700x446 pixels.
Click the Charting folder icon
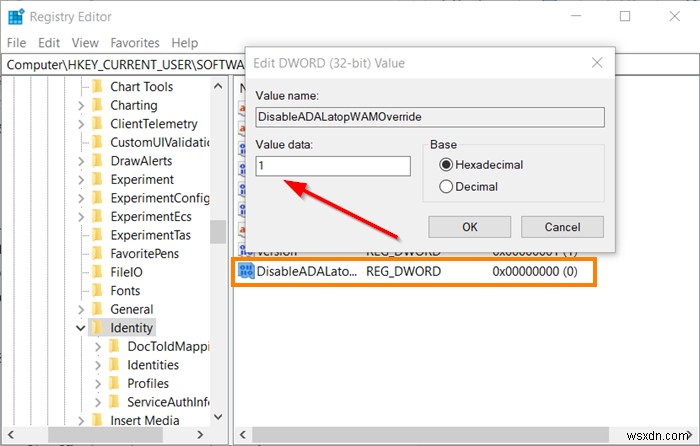(97, 105)
